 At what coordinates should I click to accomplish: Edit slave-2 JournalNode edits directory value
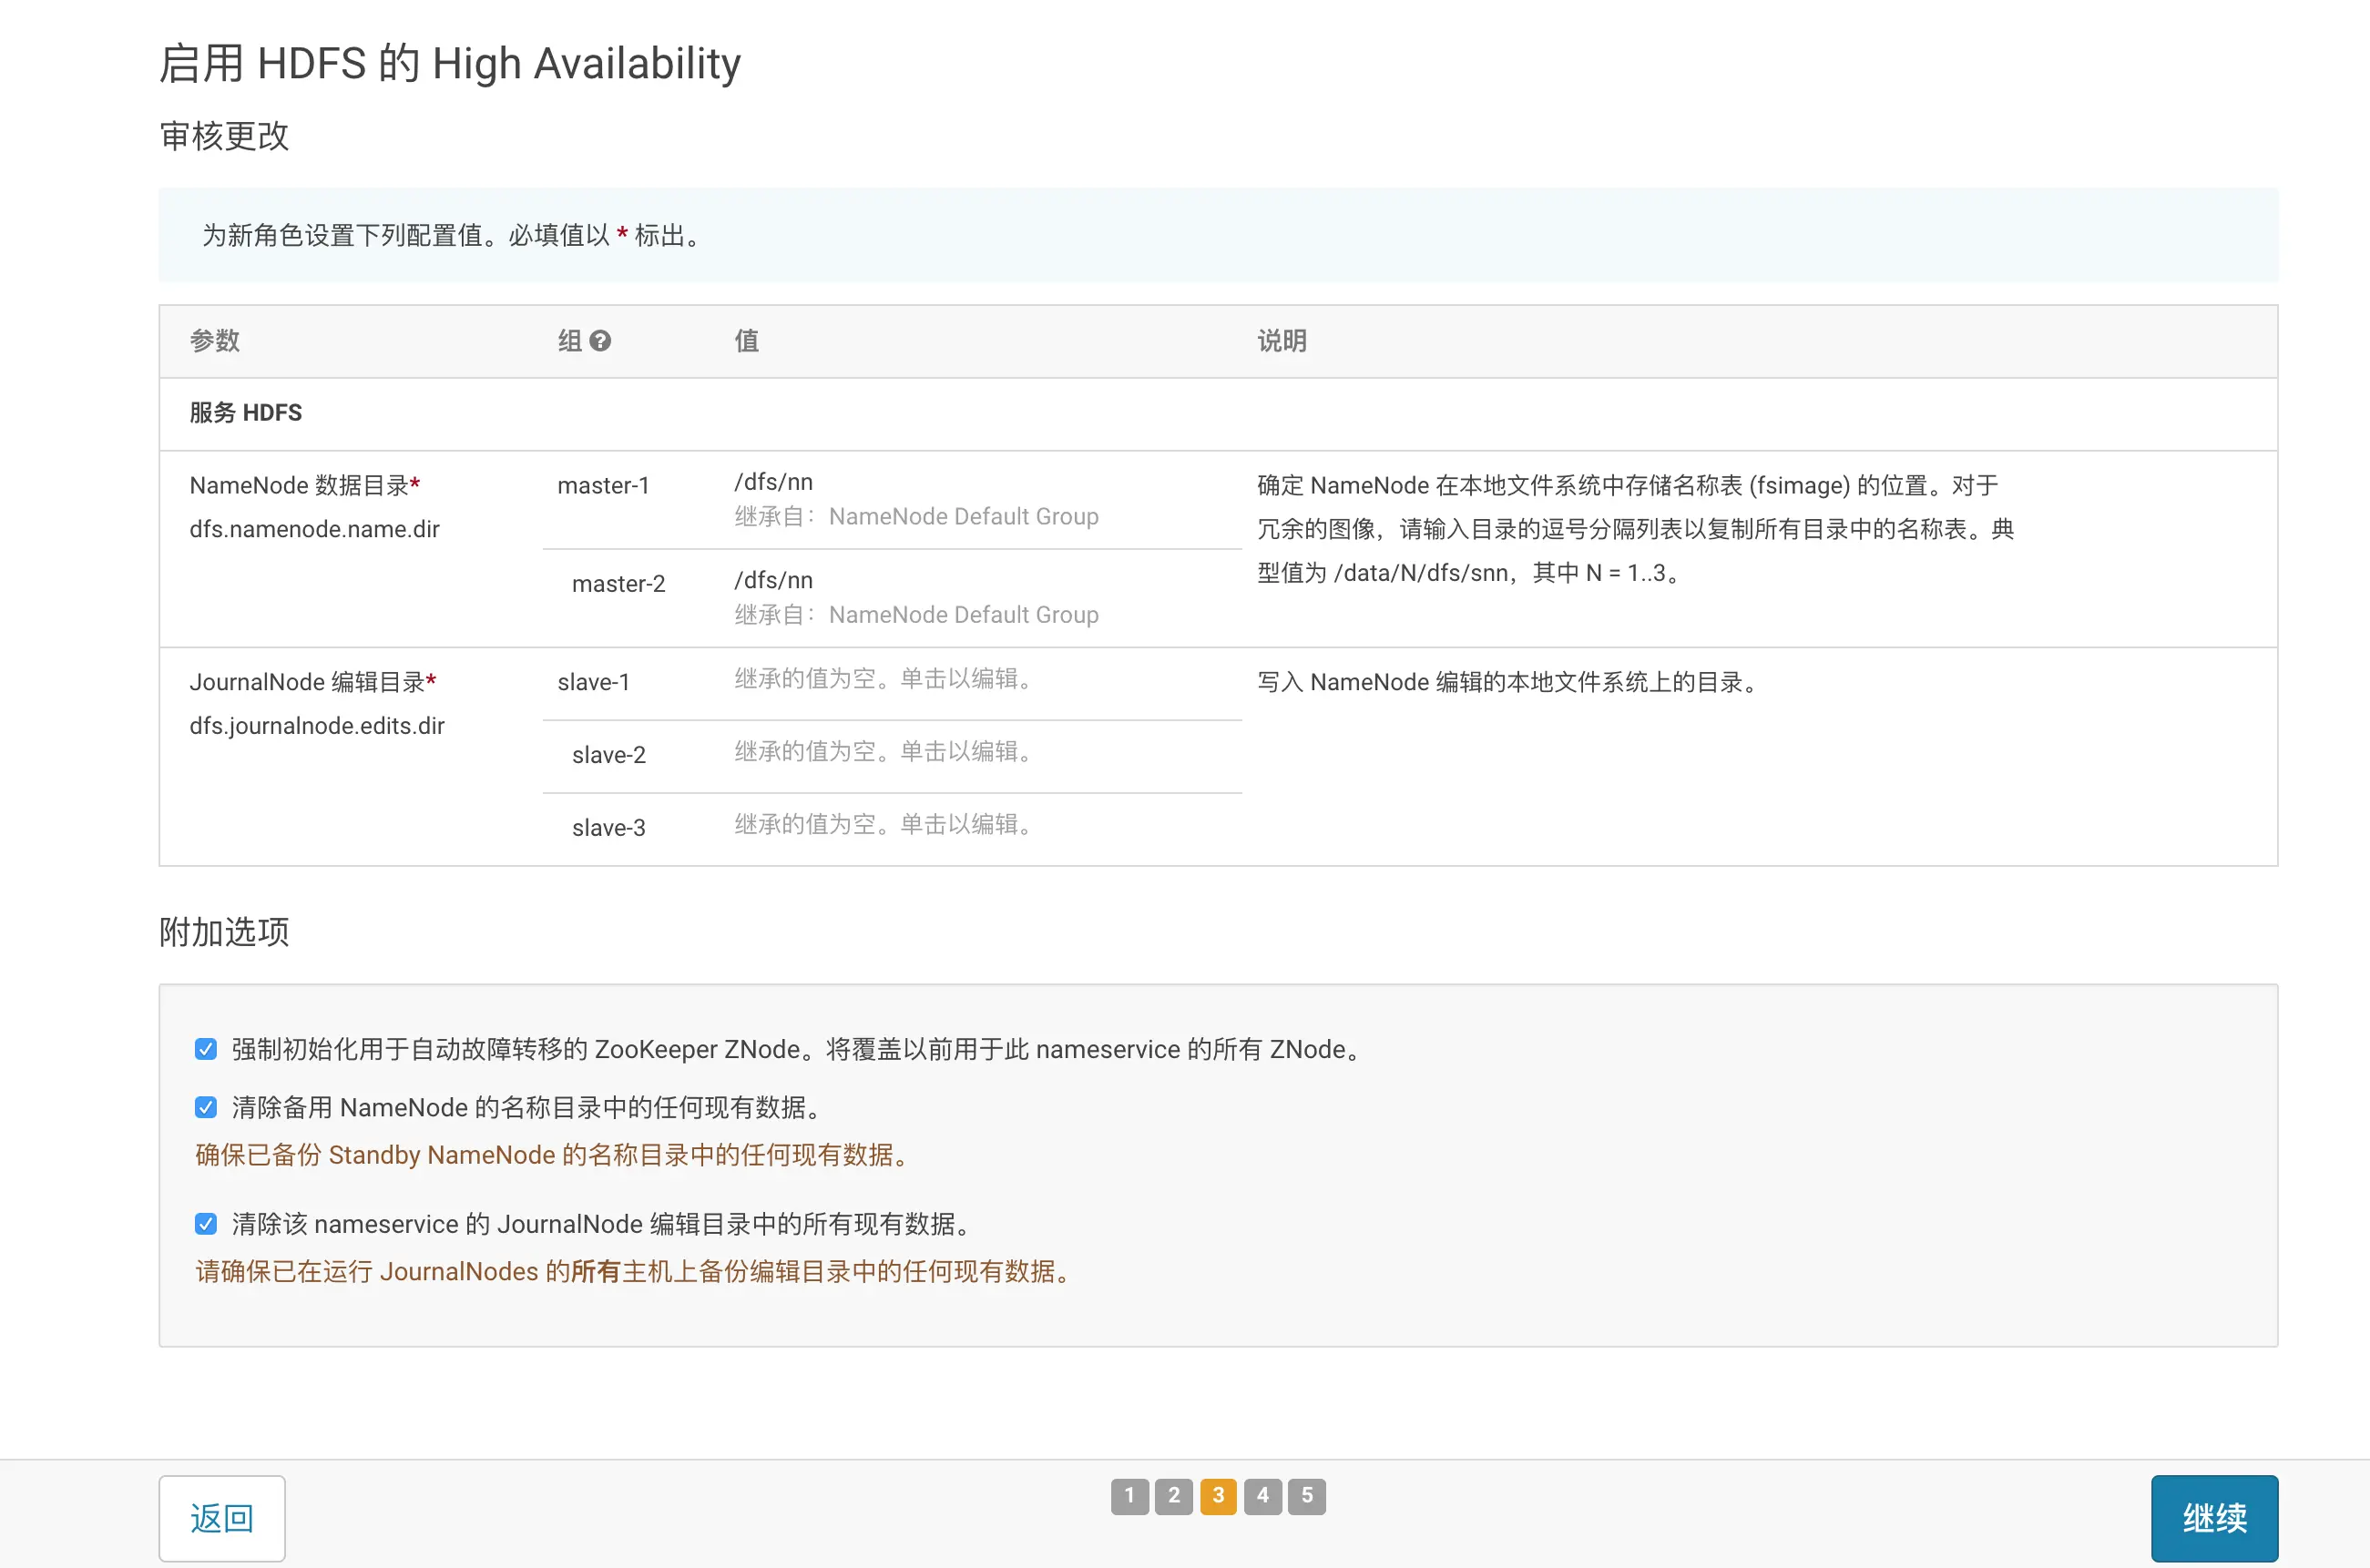(x=884, y=752)
